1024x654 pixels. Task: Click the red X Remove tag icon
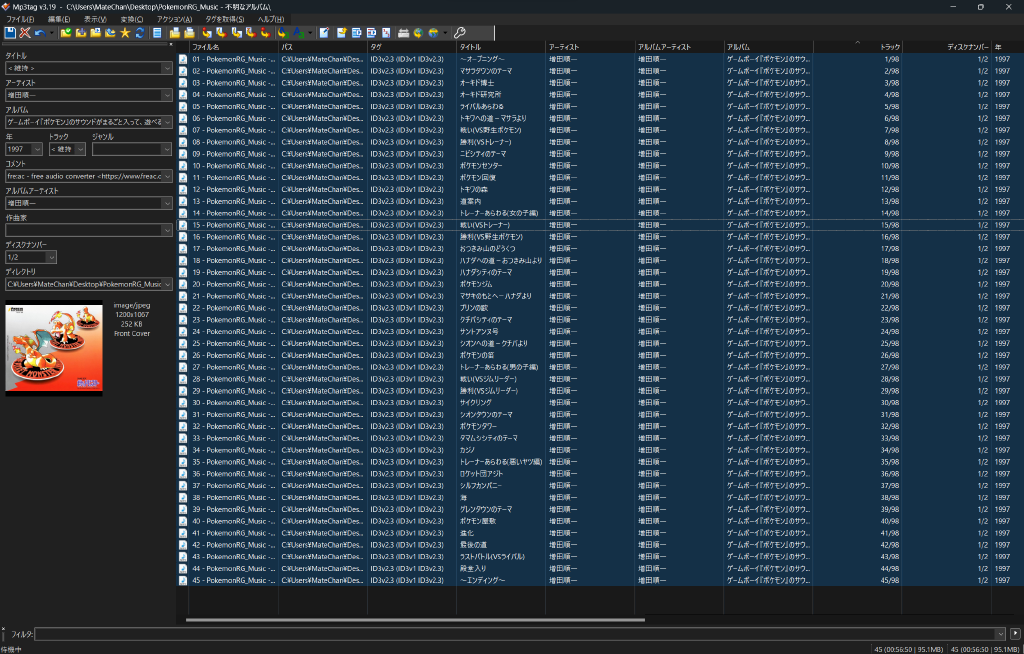point(24,33)
